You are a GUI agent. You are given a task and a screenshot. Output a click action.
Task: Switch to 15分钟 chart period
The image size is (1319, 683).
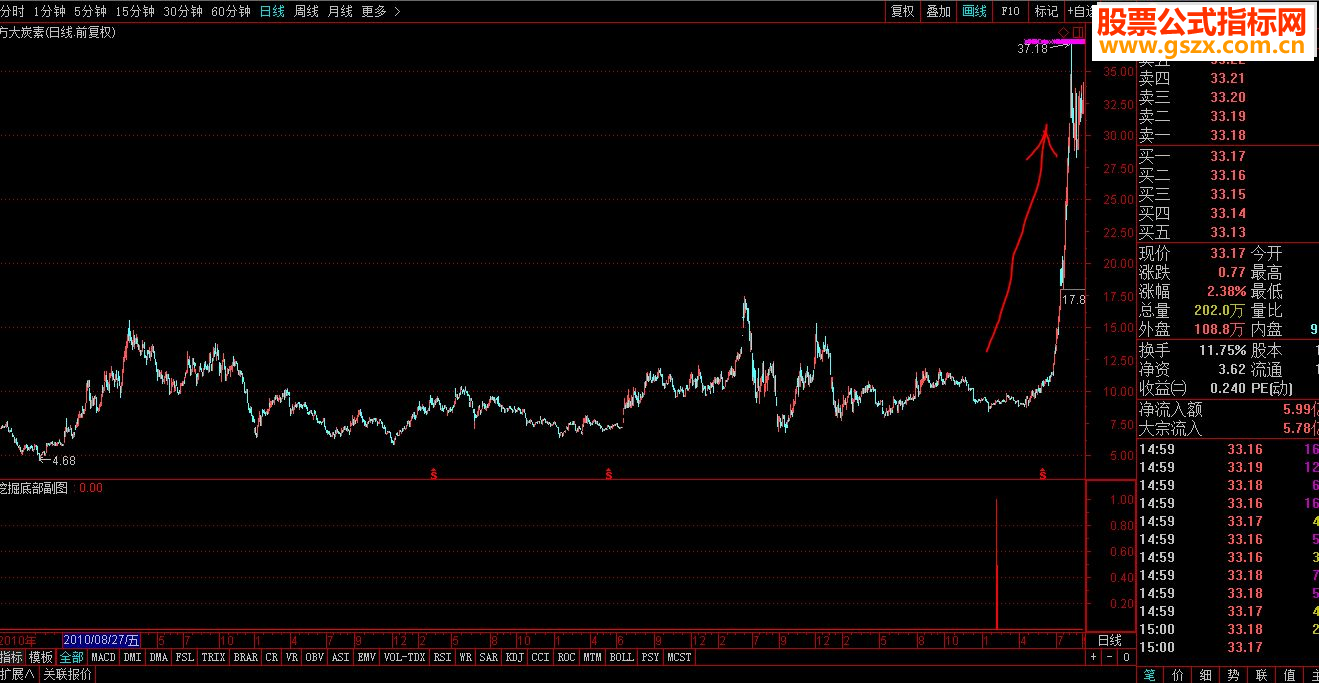tap(135, 11)
